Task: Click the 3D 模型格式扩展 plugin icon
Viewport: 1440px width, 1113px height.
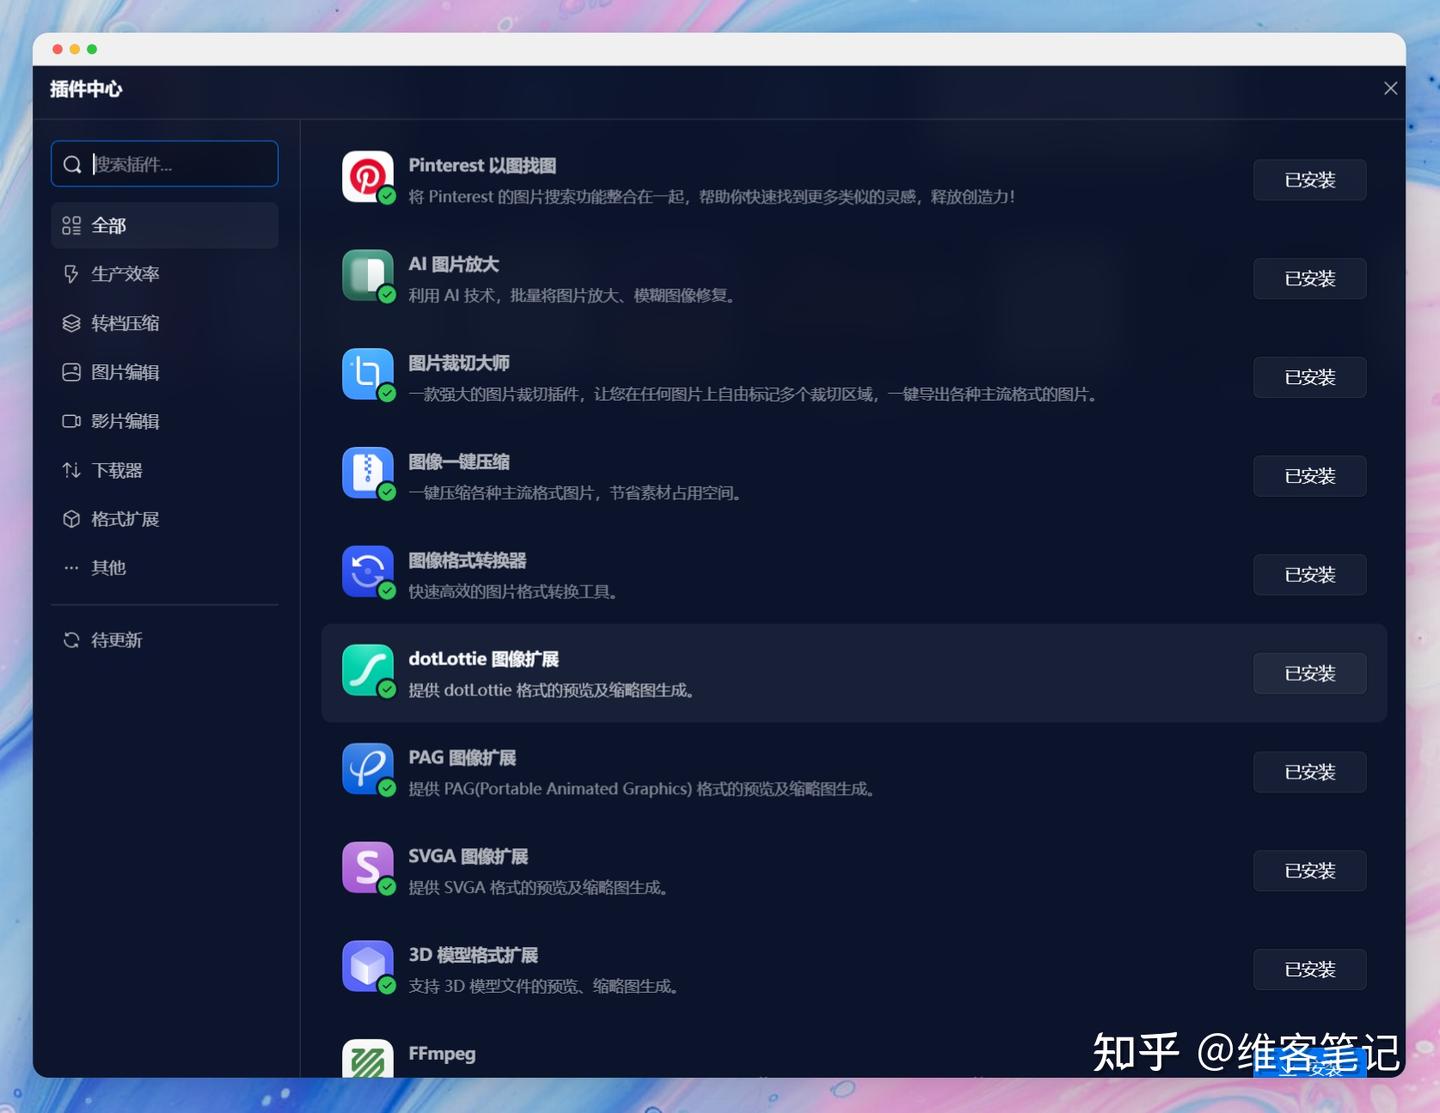Action: tap(368, 966)
